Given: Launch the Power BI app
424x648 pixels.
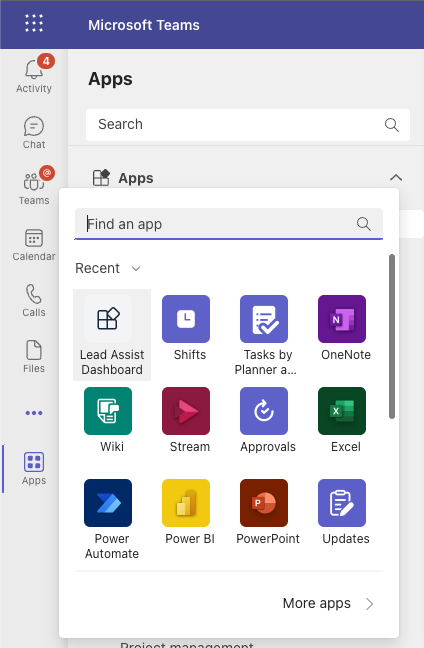Looking at the screenshot, I should click(188, 512).
